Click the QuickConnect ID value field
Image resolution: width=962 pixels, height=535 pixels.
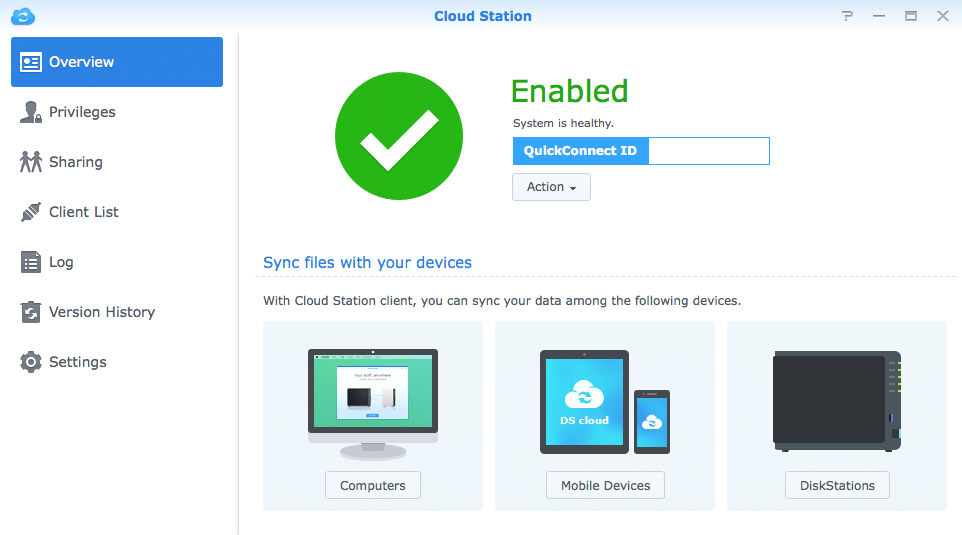coord(709,151)
